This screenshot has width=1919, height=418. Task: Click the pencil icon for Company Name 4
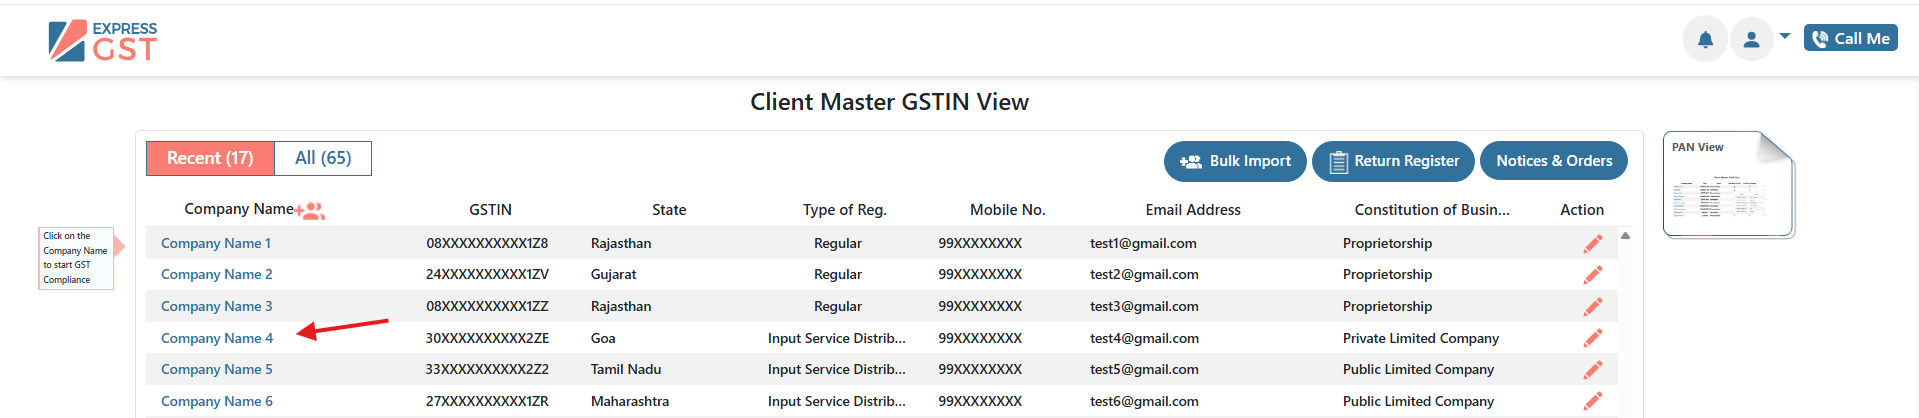tap(1593, 338)
